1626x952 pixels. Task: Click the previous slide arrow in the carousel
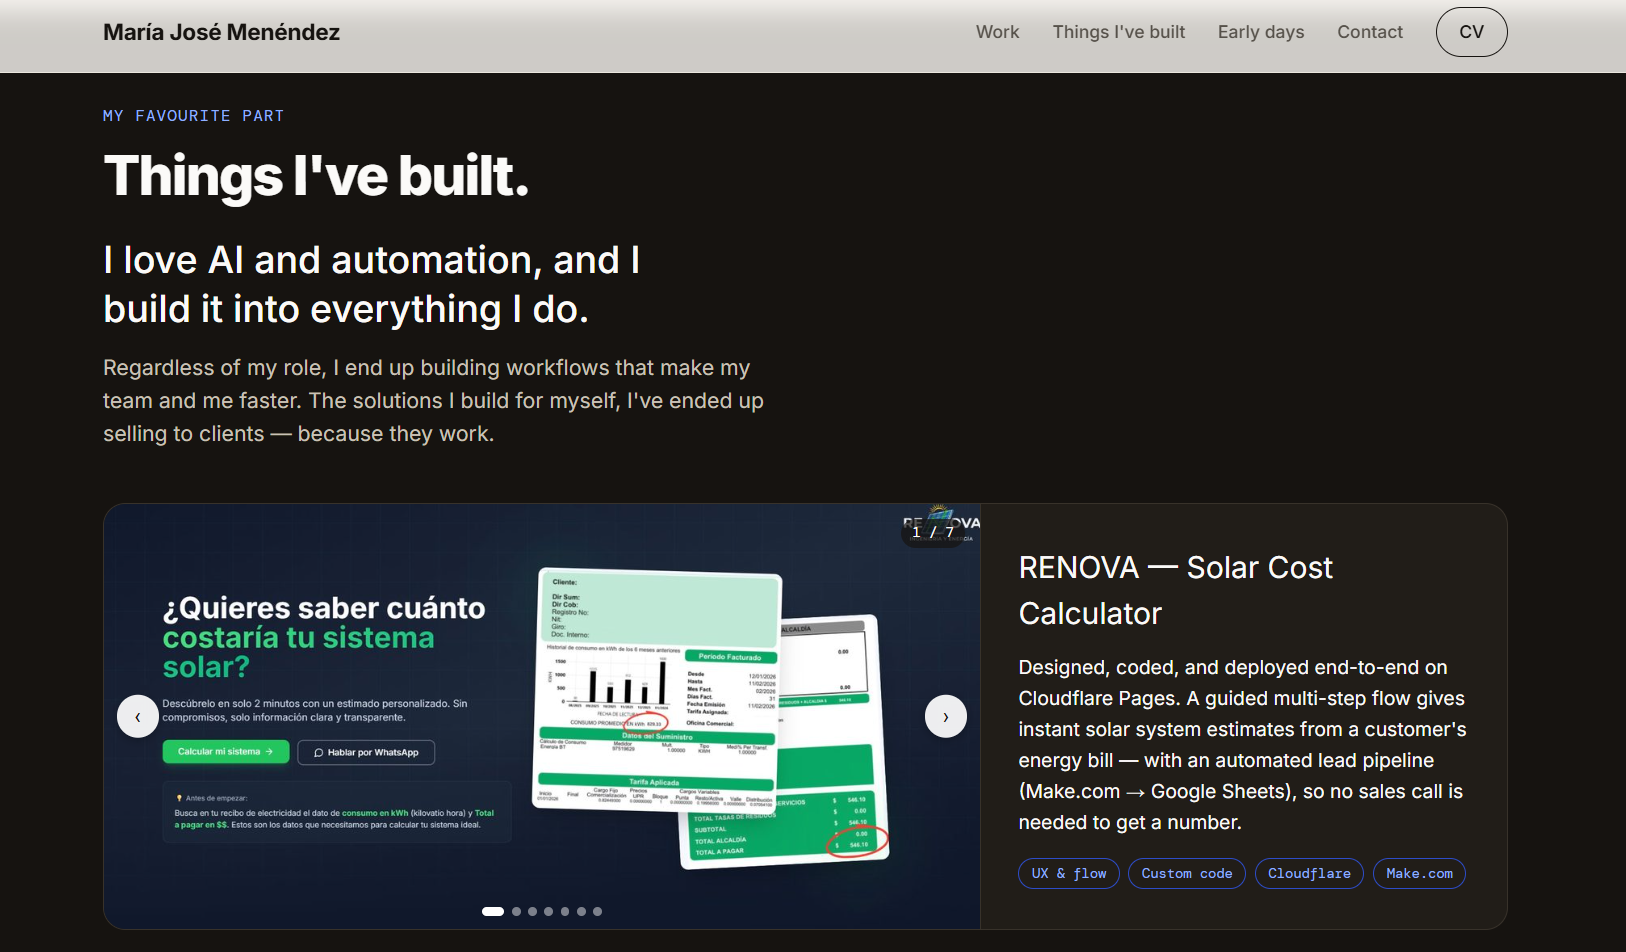[x=138, y=716]
